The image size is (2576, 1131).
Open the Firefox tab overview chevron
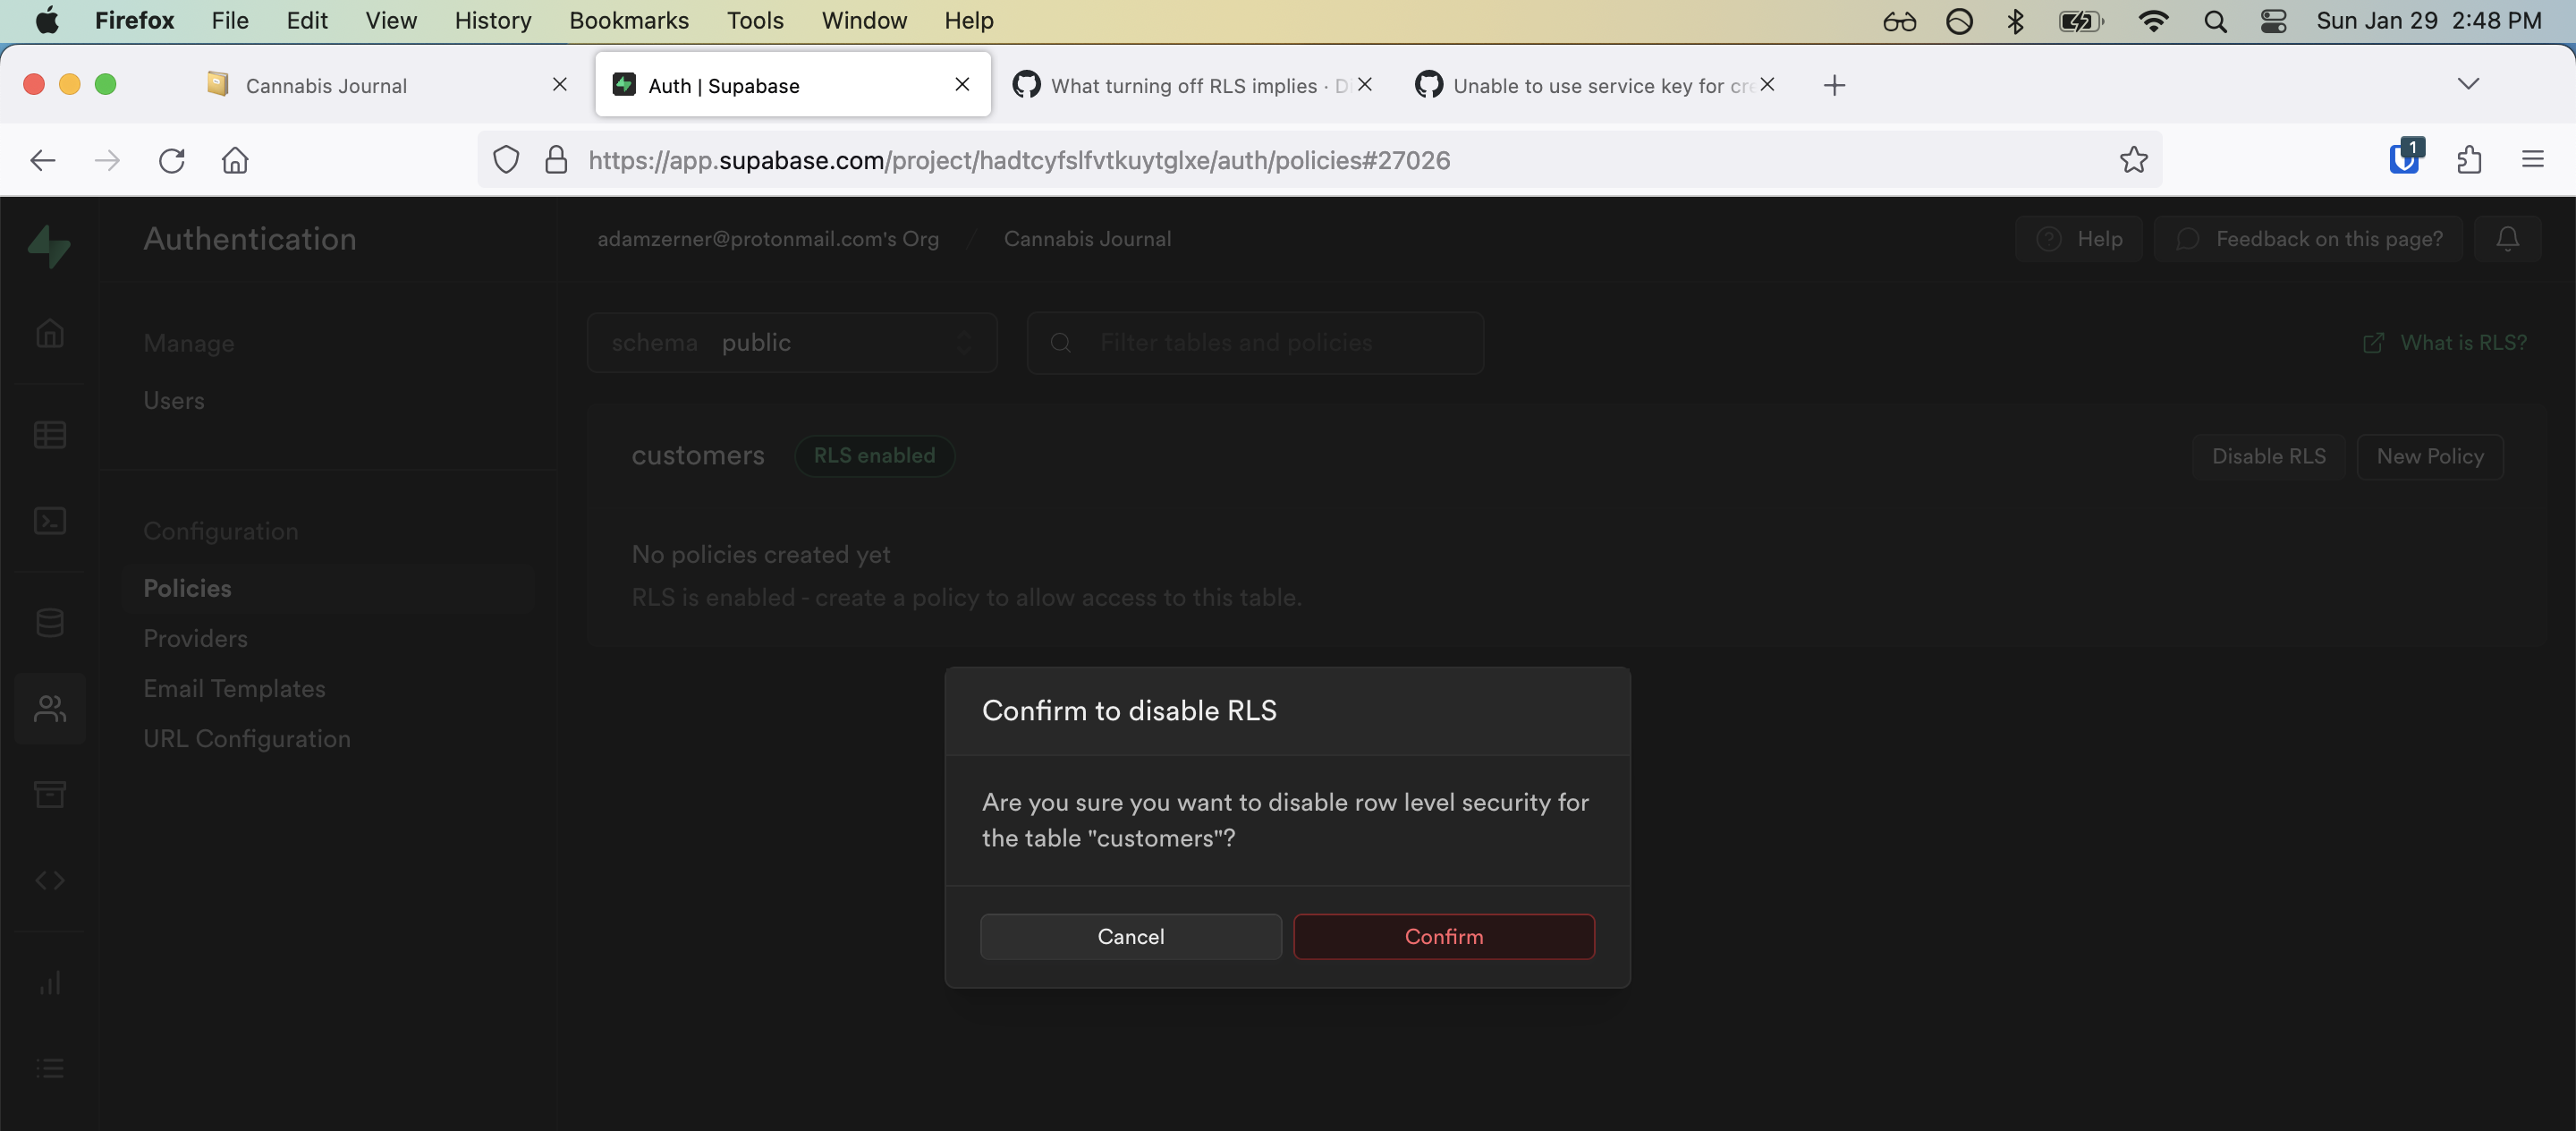2468,84
